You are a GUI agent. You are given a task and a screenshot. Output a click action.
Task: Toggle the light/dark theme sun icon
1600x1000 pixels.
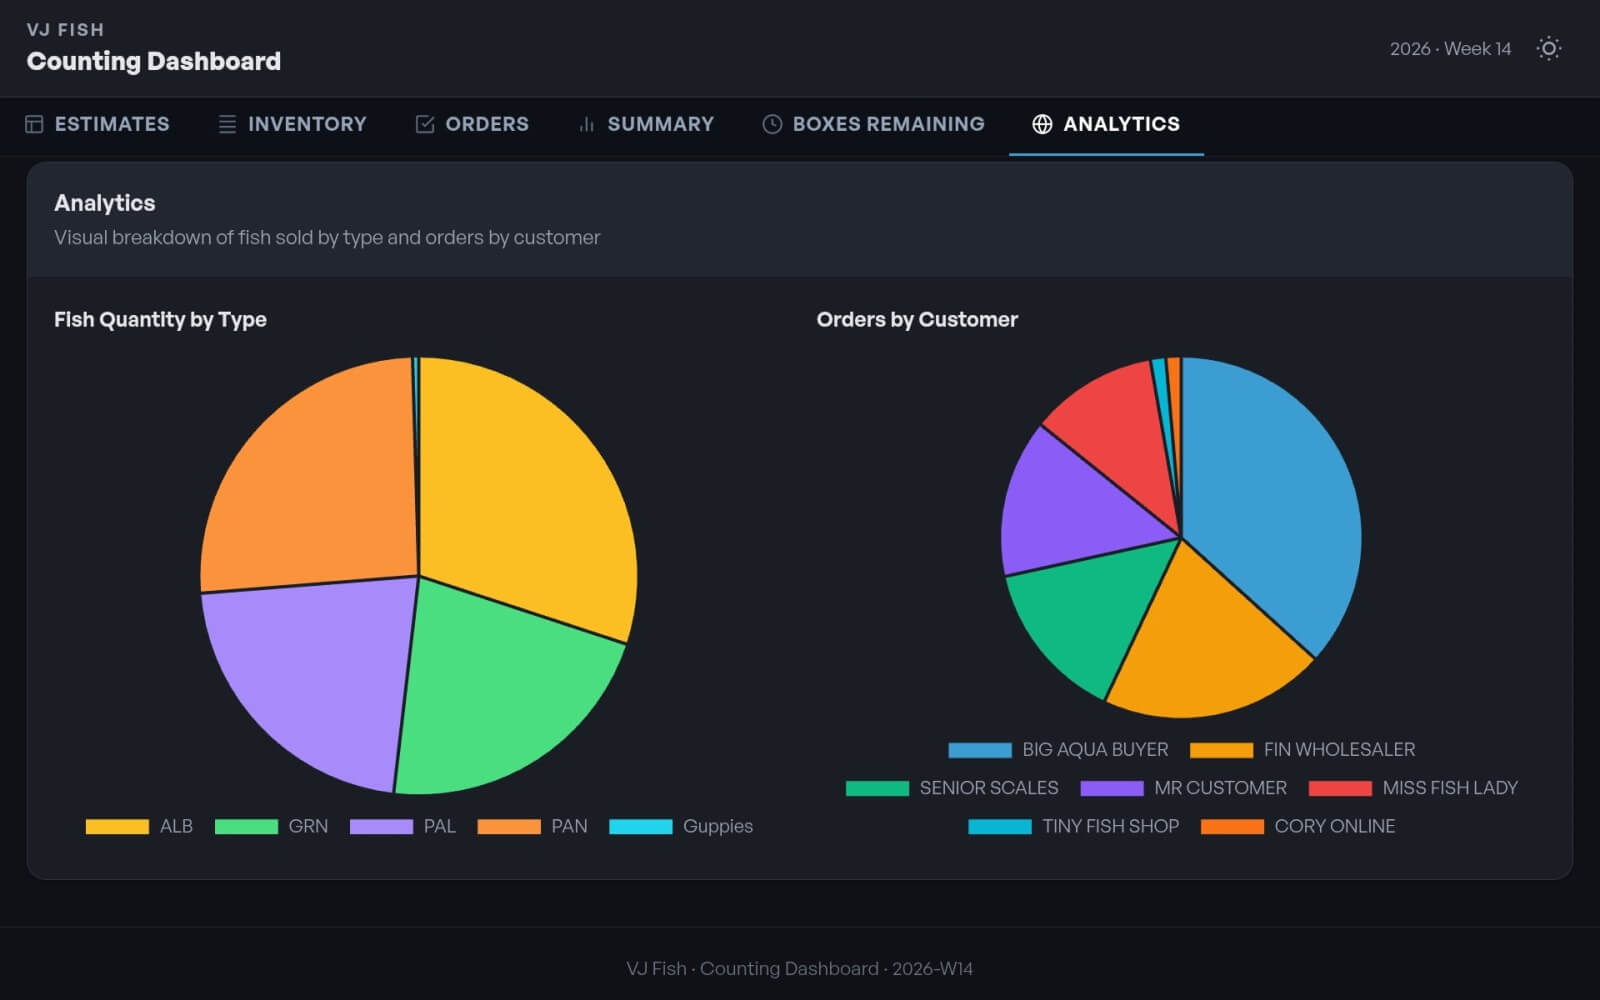[1548, 49]
